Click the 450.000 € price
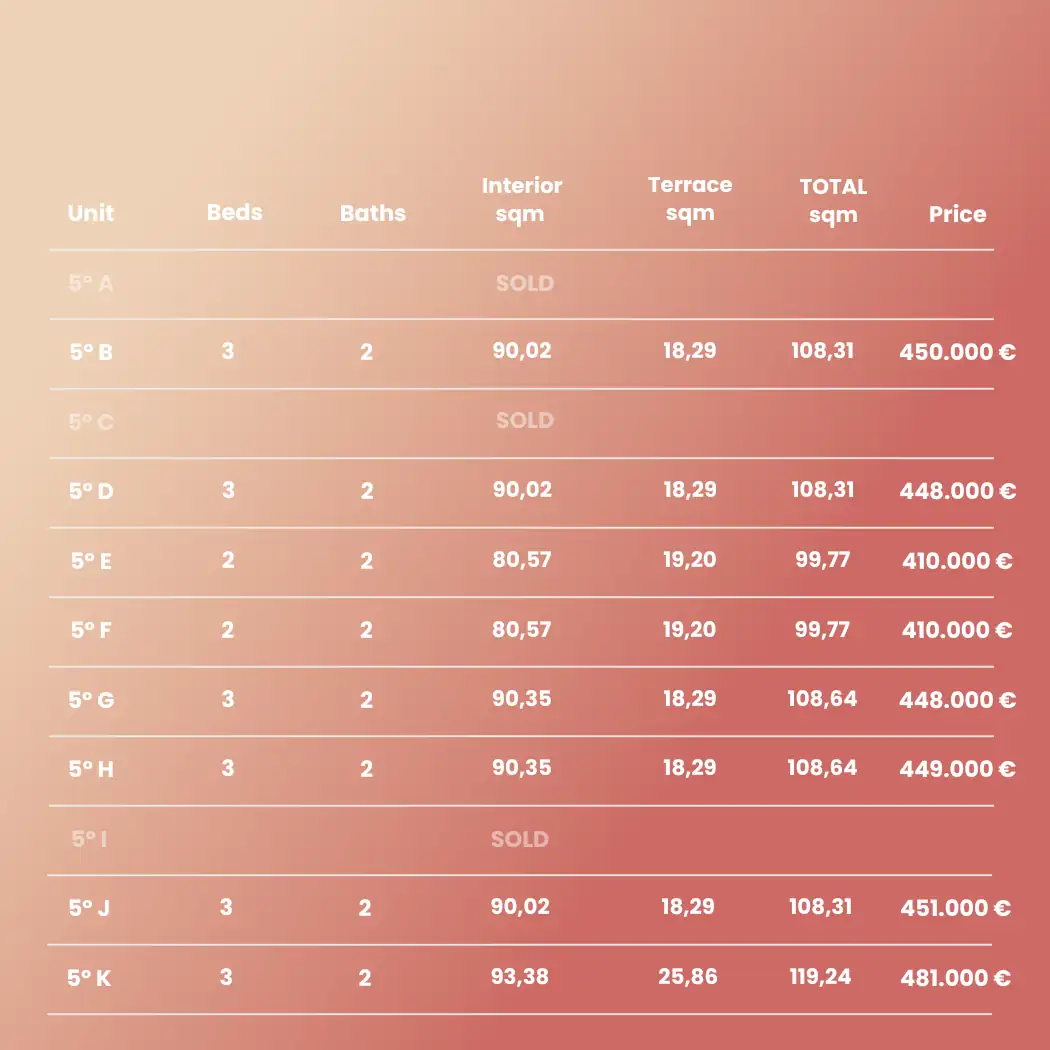1050x1050 pixels. [x=957, y=352]
